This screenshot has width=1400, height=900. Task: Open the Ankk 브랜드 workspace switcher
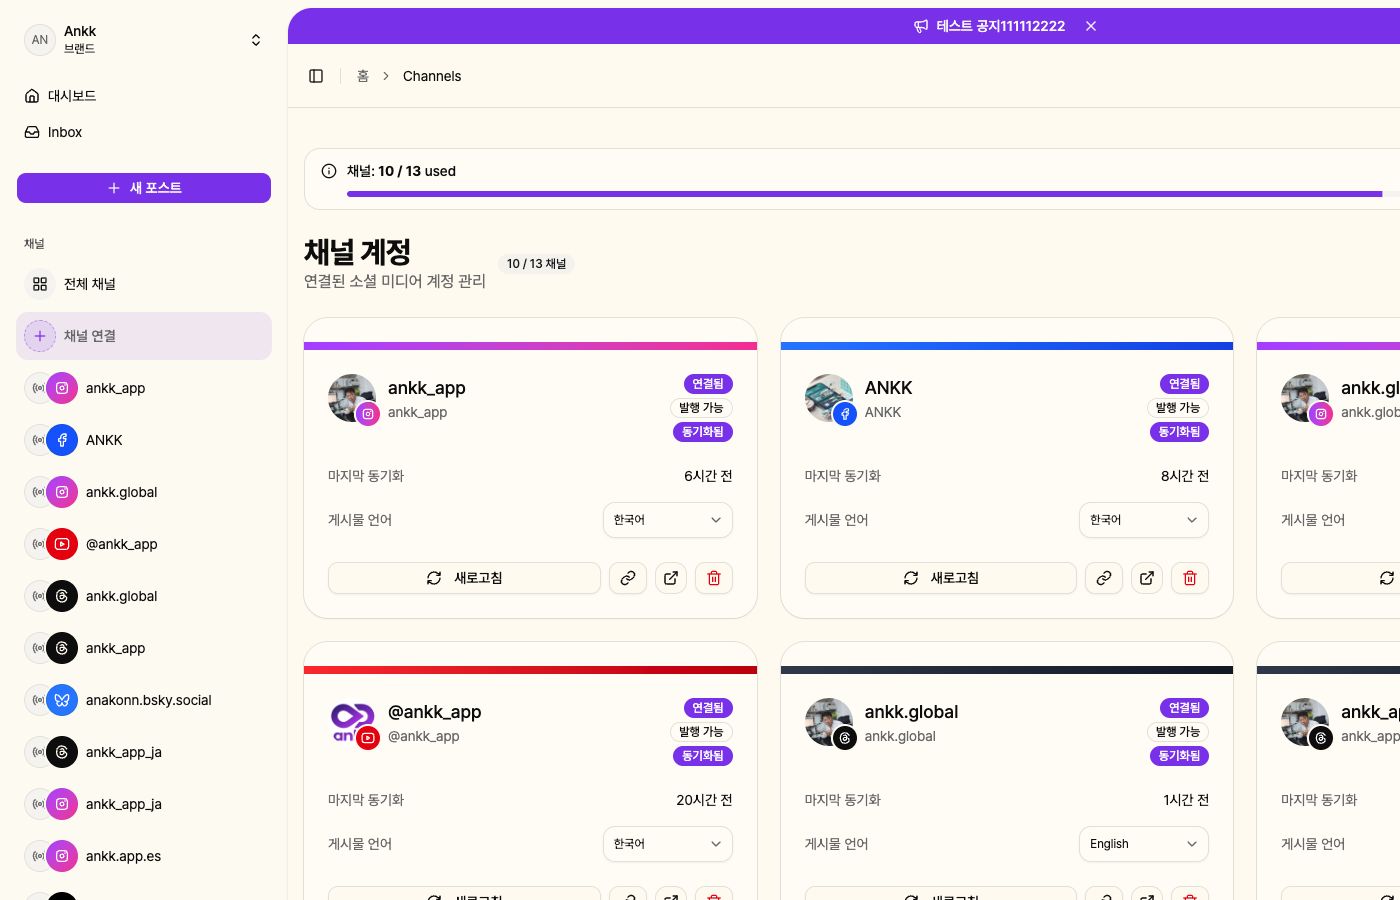click(144, 40)
